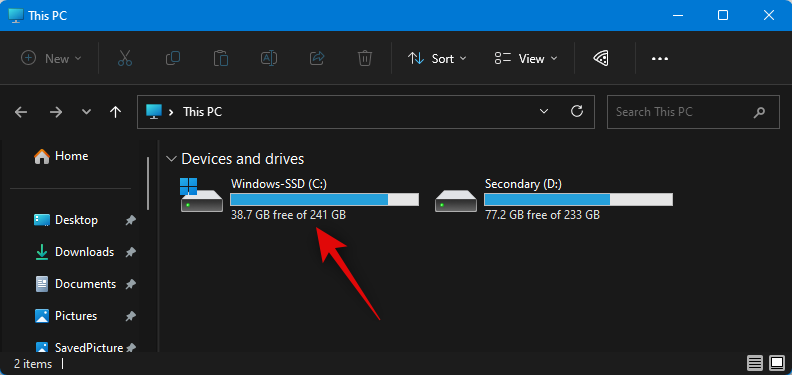Viewport: 792px width, 375px height.
Task: Click the This PC address bar
Action: 366,112
